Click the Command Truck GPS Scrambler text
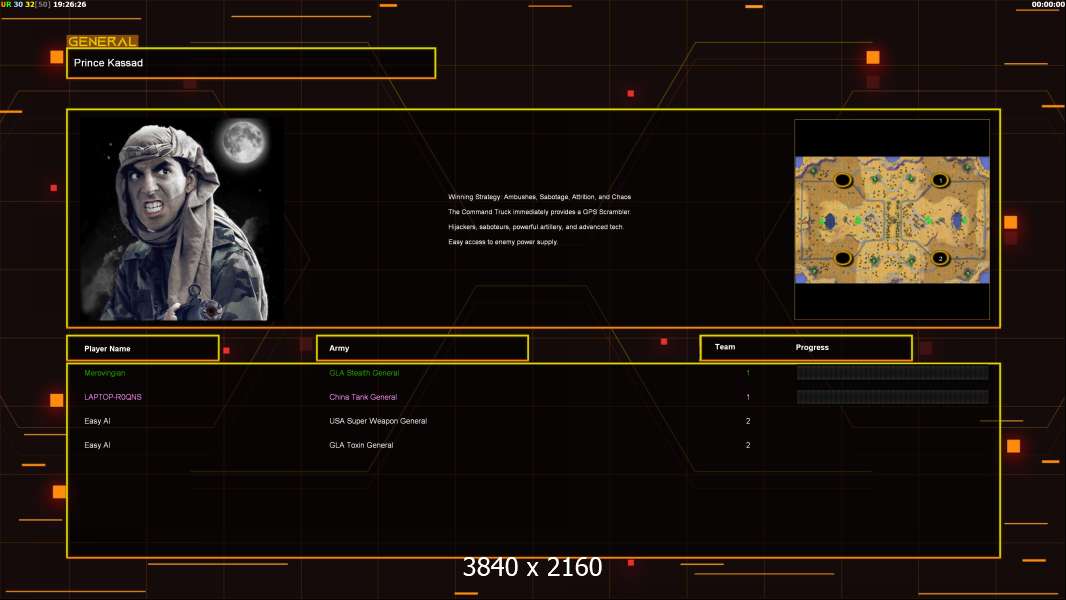The height and width of the screenshot is (600, 1066). point(539,212)
